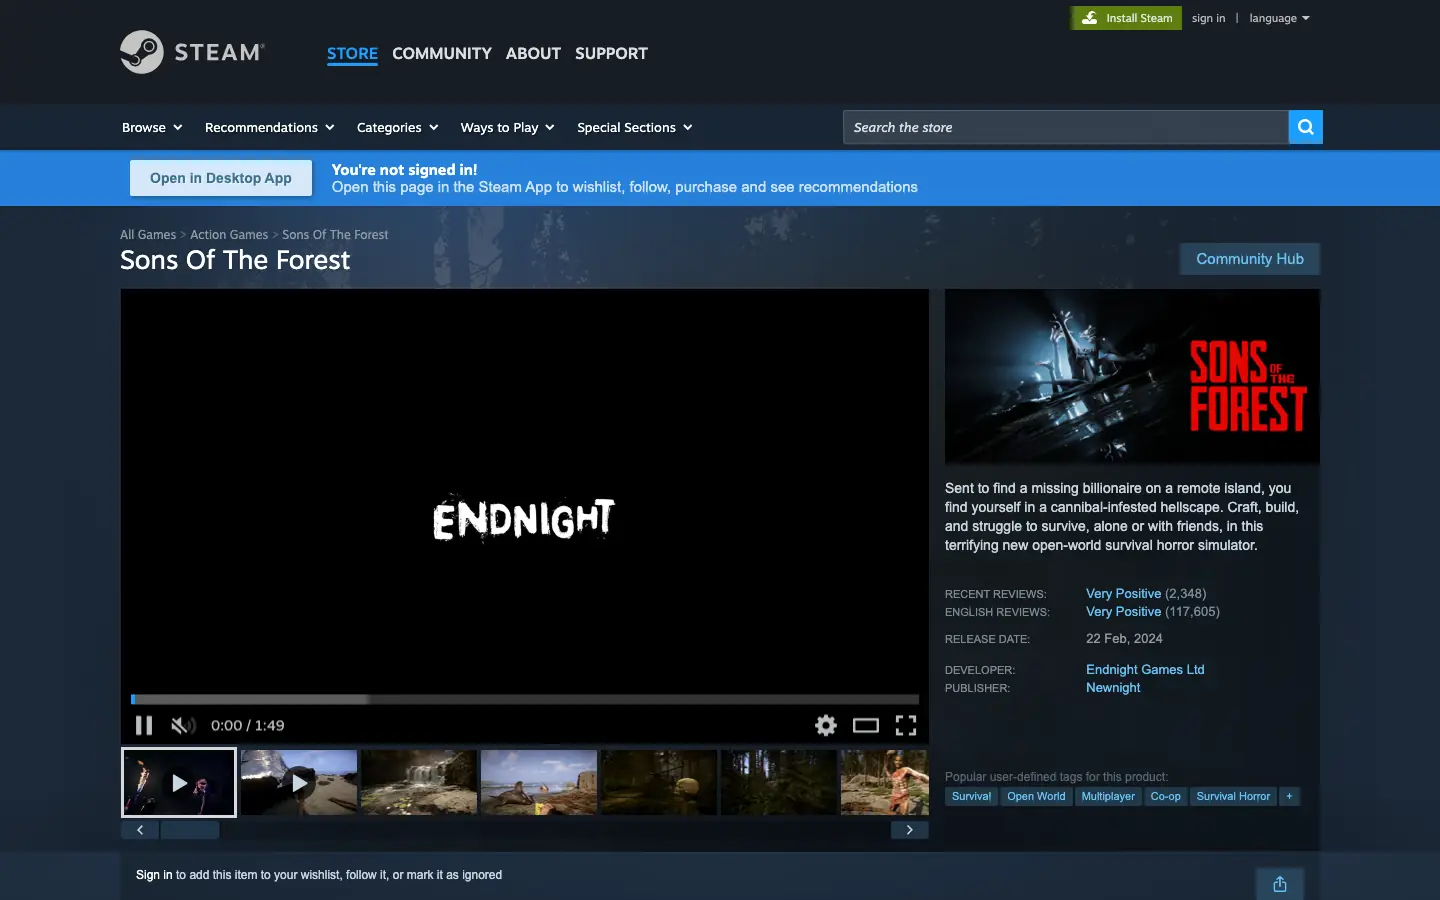Expand the Special Sections dropdown

pos(635,127)
